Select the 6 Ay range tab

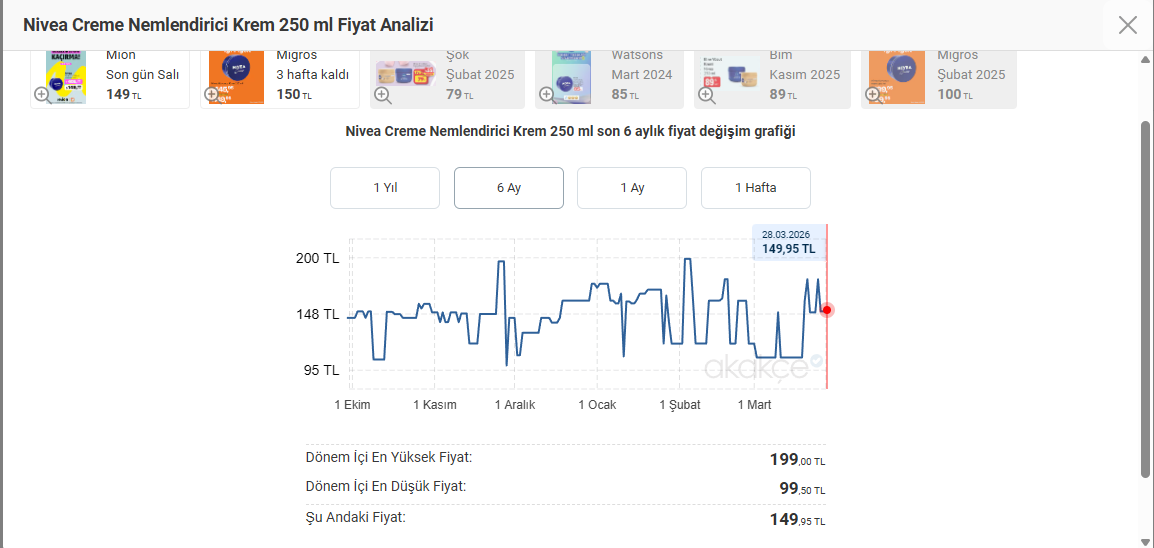pos(509,188)
